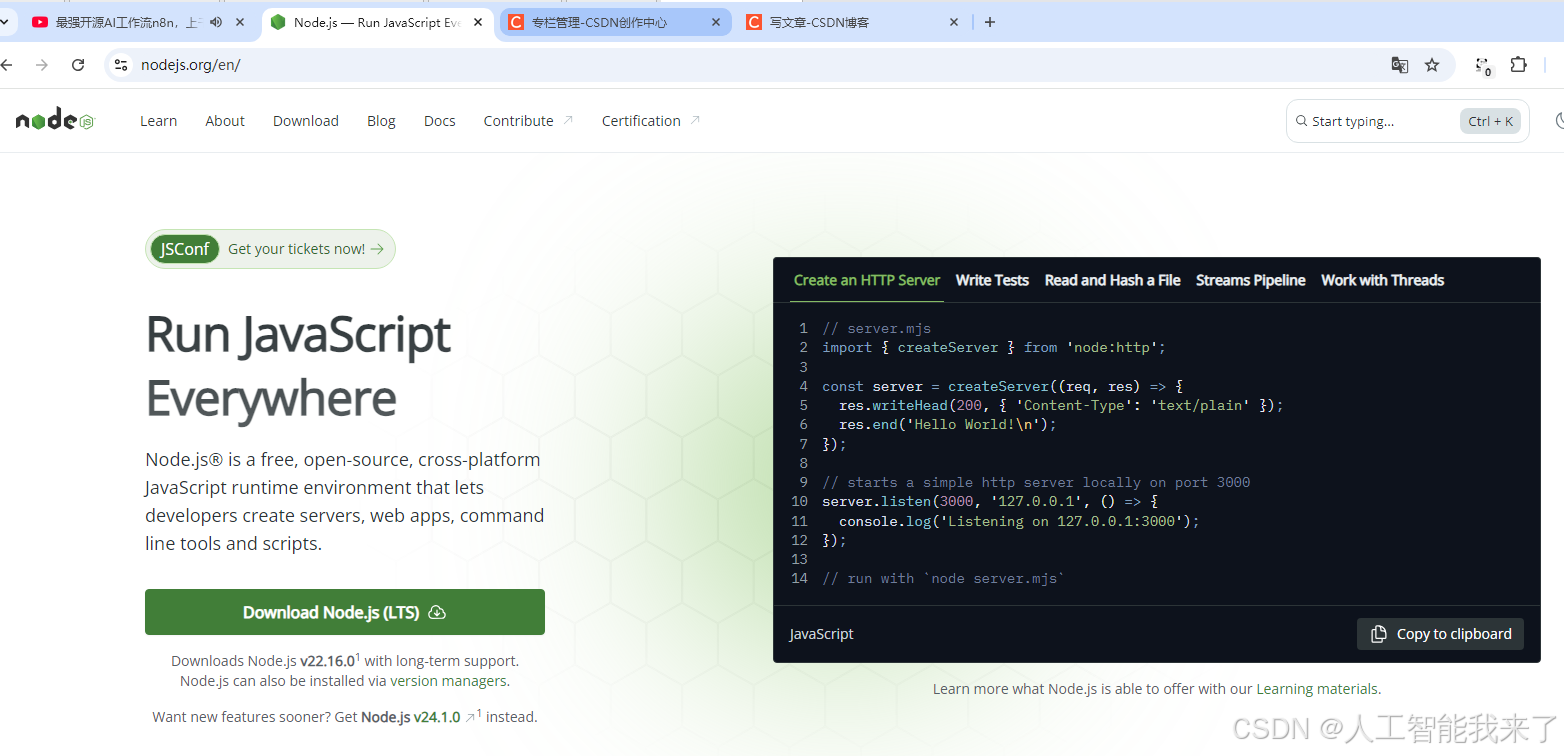
Task: Click the console.log Listening code line
Action: click(1019, 521)
